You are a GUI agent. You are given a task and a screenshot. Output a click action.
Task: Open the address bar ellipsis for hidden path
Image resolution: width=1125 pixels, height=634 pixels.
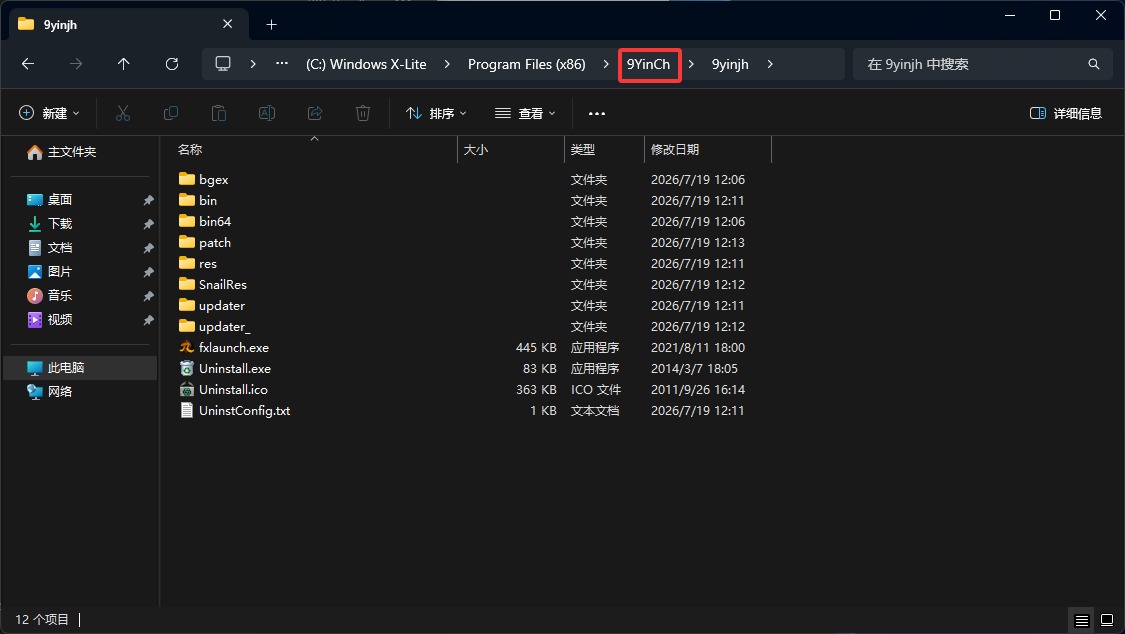point(282,64)
